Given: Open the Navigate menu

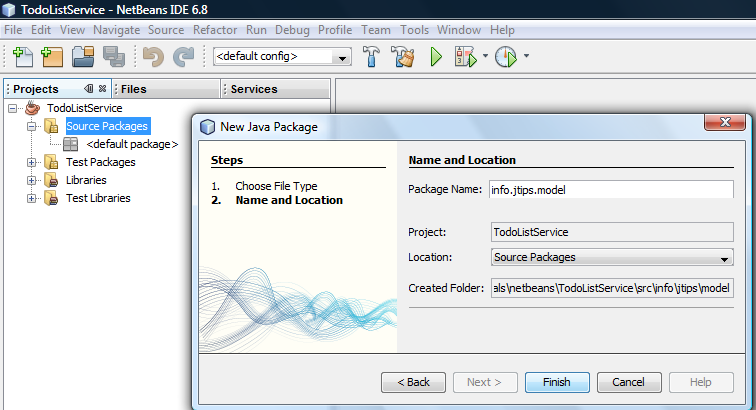Looking at the screenshot, I should click(x=117, y=30).
